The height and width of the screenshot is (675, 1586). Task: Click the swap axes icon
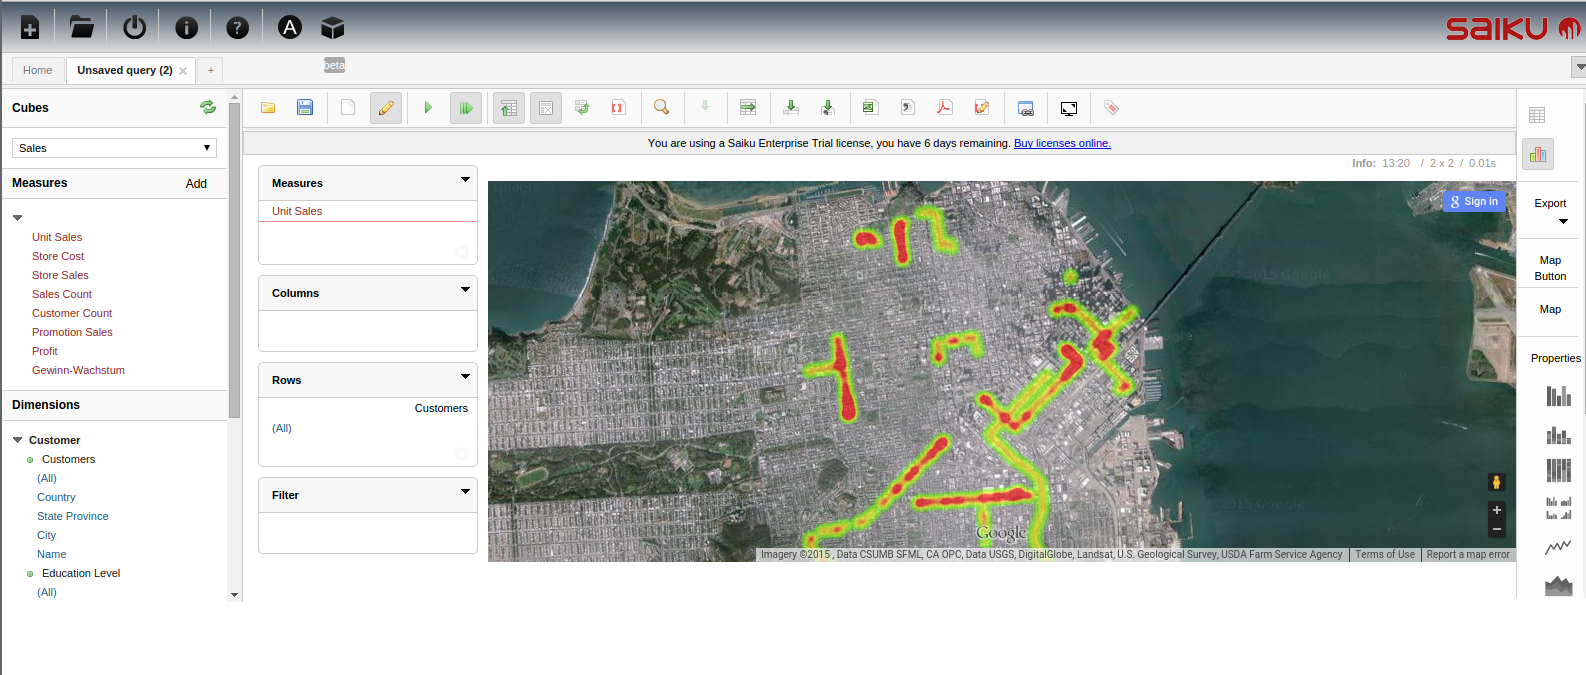coord(582,108)
